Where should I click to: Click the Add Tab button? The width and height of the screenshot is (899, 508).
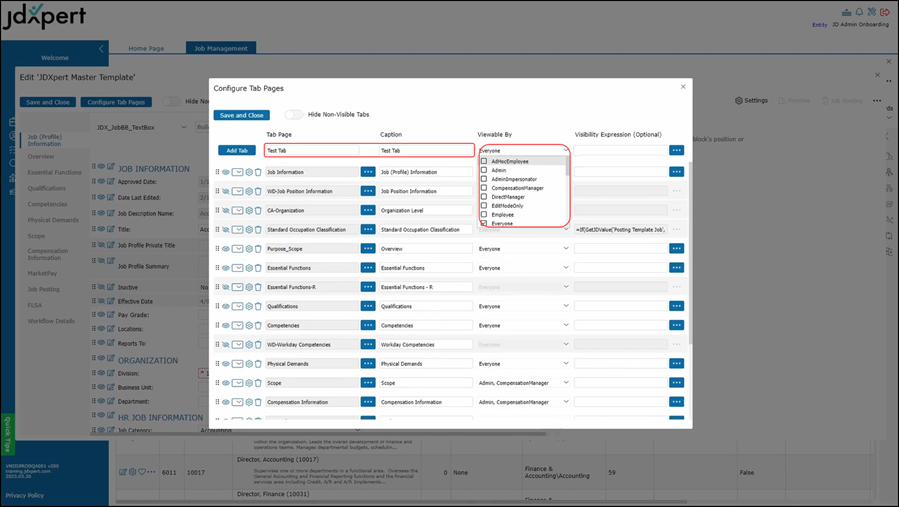(237, 150)
